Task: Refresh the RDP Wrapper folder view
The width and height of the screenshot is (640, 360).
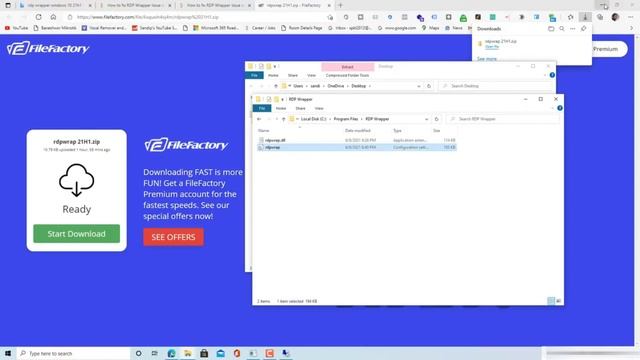Action: (436, 119)
